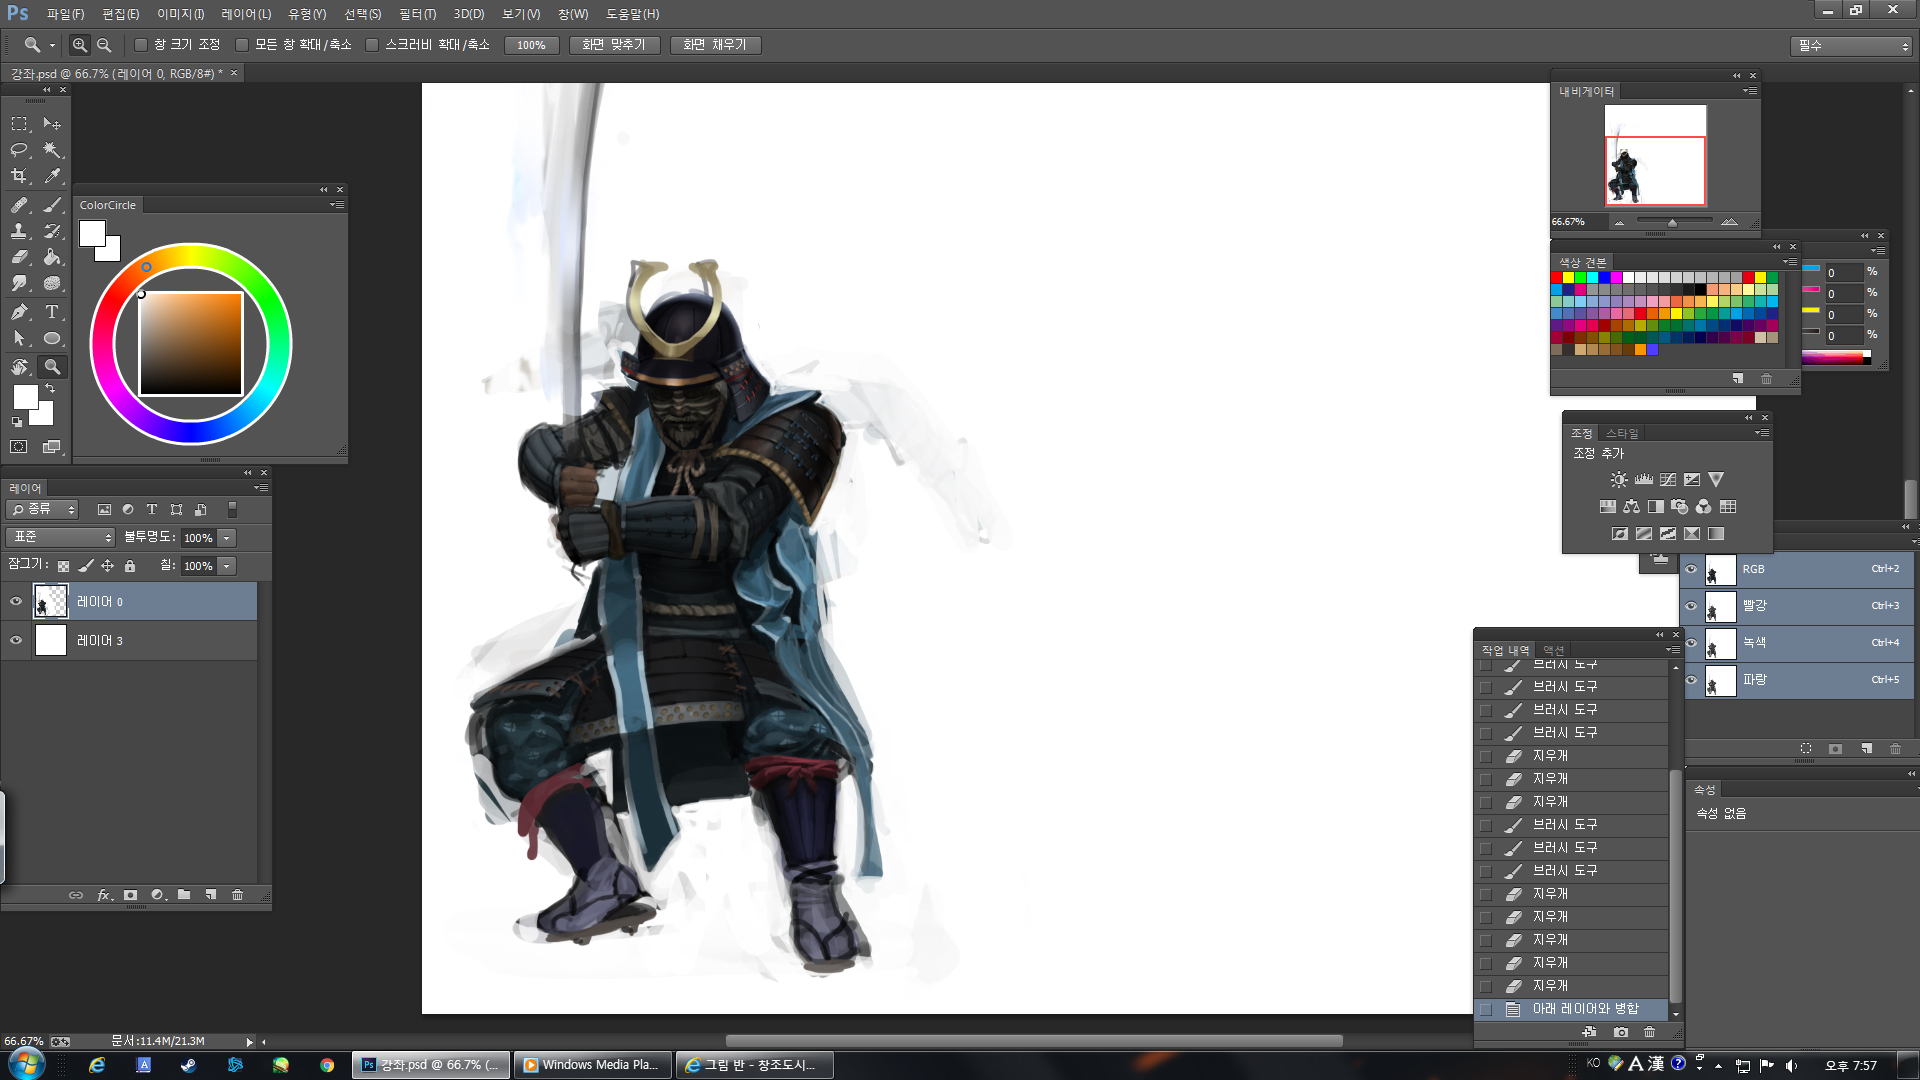Open 불투명도 opacity slider dropdown
The height and width of the screenshot is (1080, 1920).
coord(228,538)
